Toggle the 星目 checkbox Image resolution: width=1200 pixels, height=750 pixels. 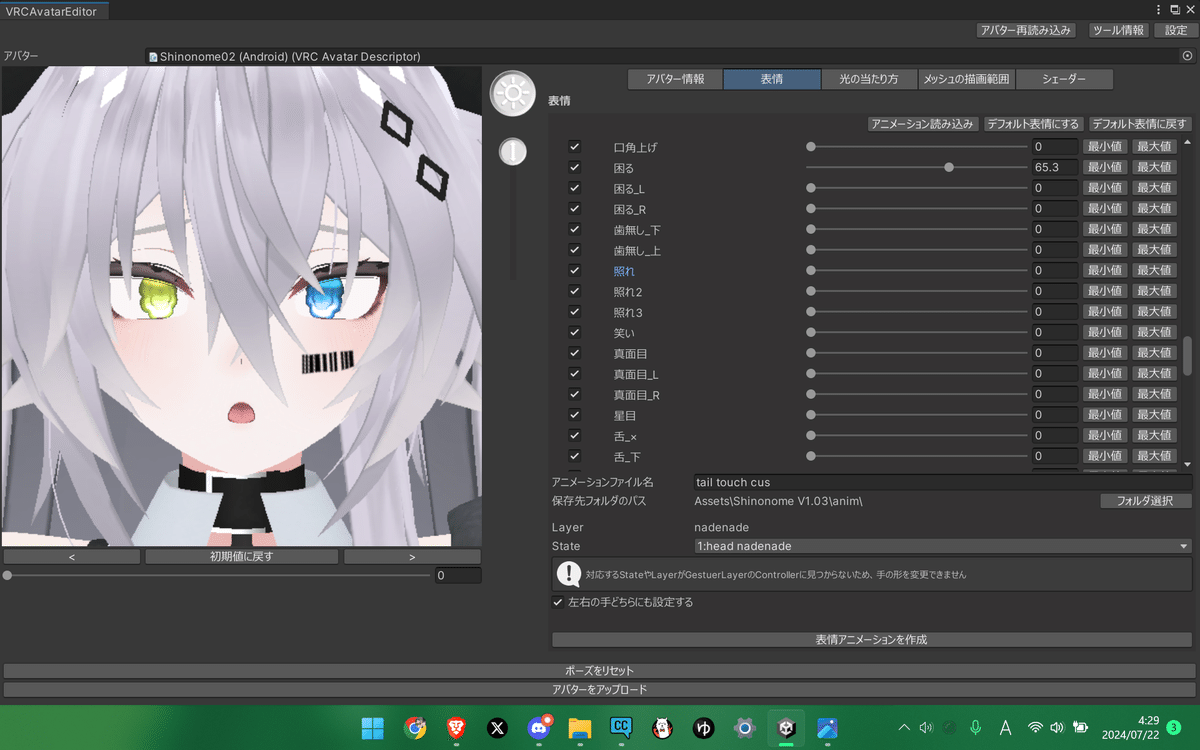click(x=574, y=415)
